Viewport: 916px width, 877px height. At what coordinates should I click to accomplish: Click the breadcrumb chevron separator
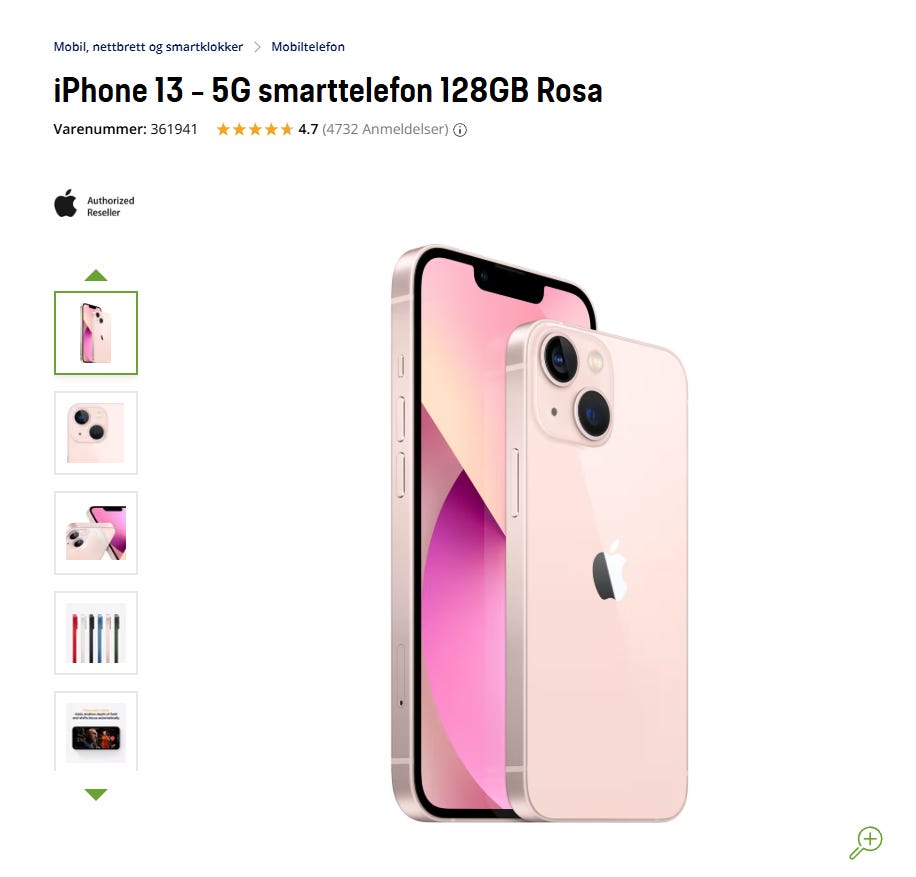click(257, 47)
